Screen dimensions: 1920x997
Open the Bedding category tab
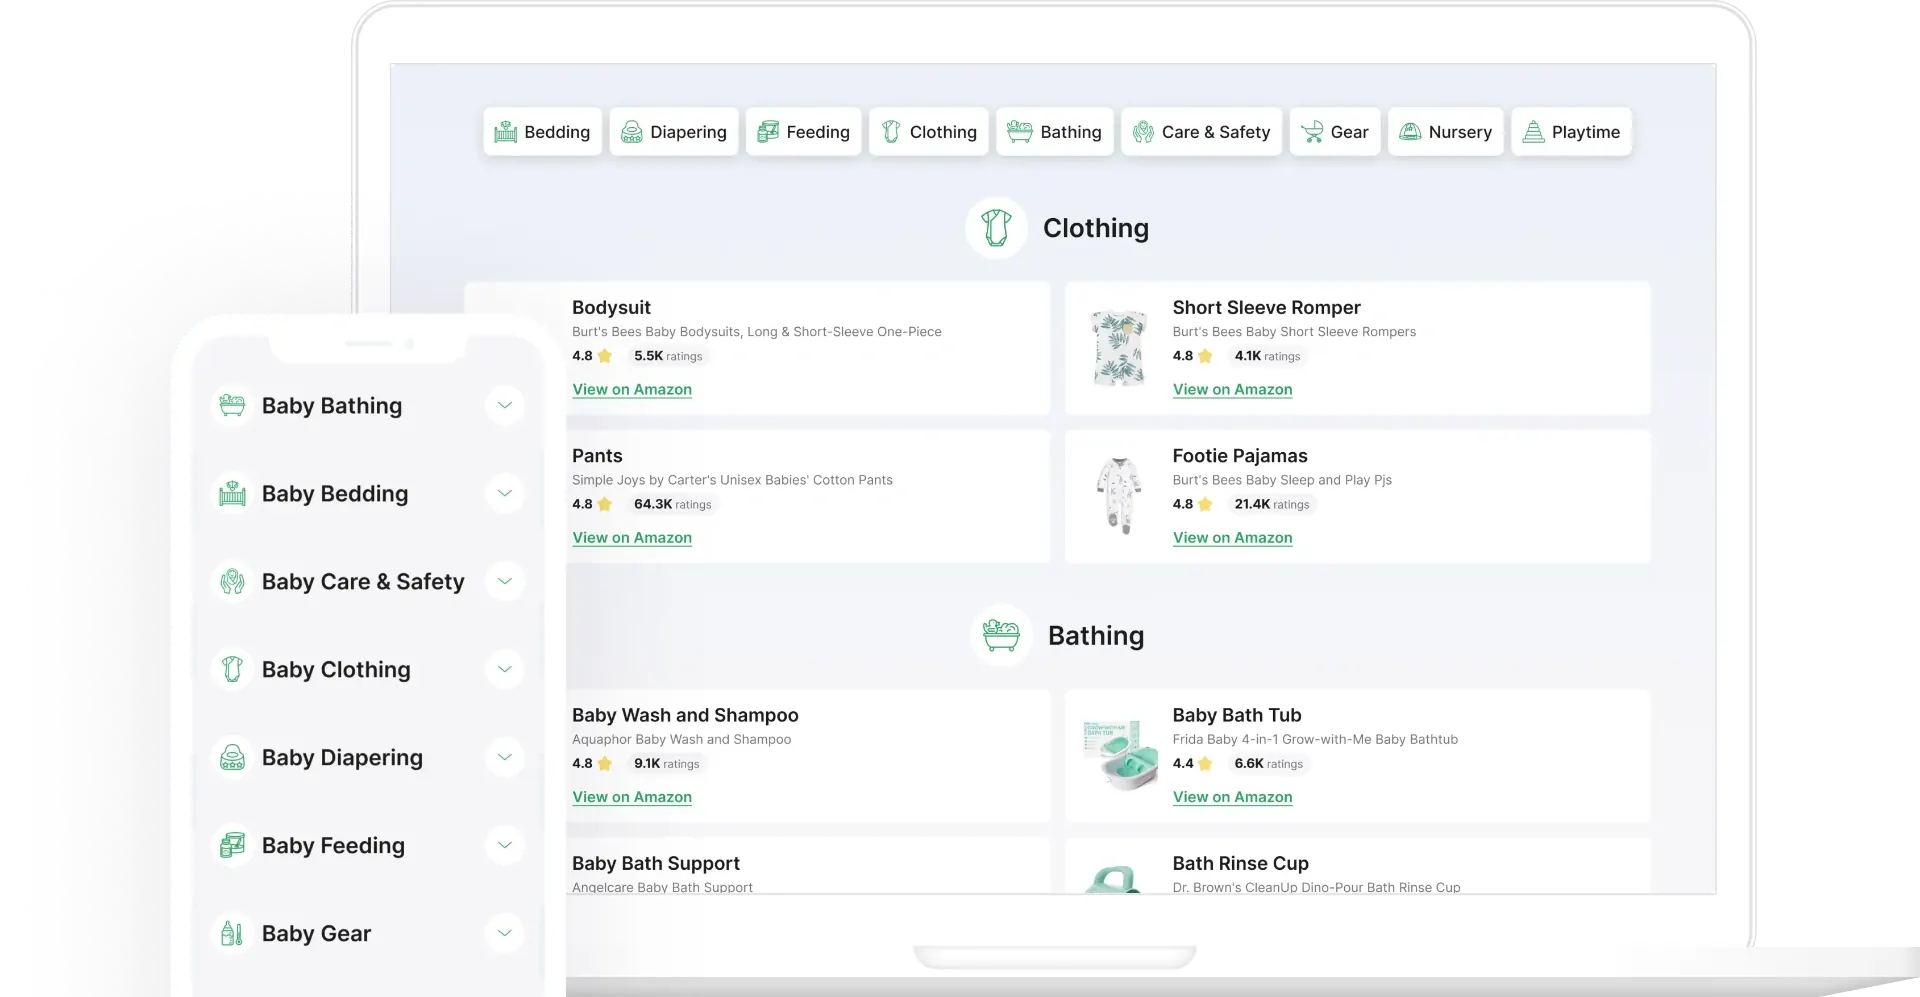[542, 132]
